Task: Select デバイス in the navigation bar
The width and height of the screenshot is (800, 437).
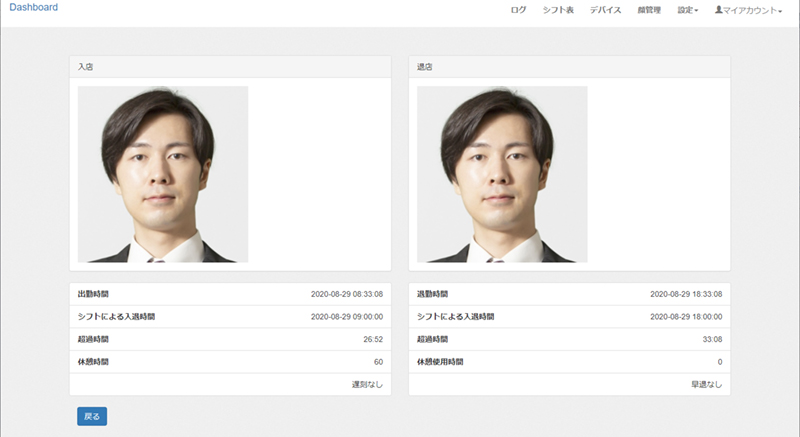Action: (605, 10)
